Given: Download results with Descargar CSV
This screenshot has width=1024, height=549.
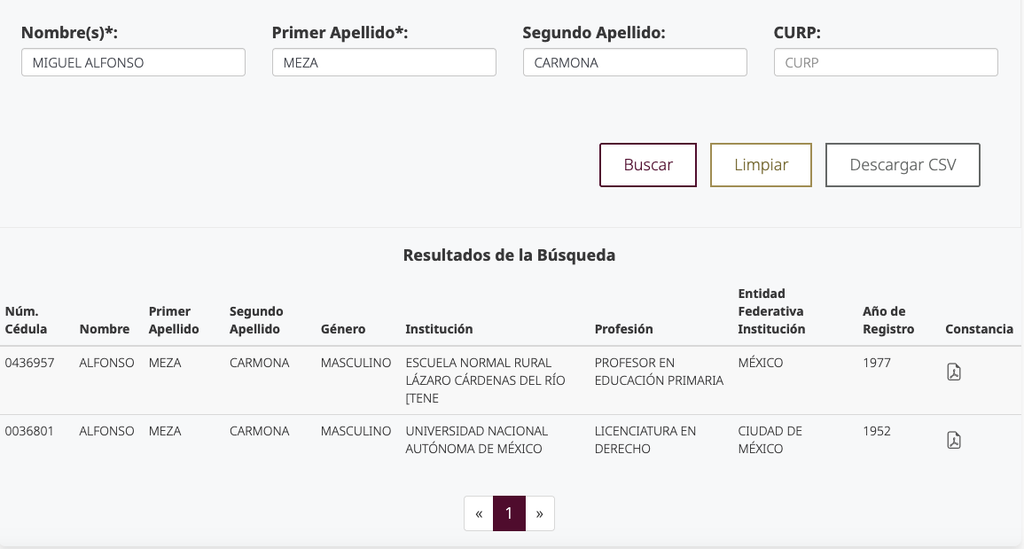Looking at the screenshot, I should 903,165.
